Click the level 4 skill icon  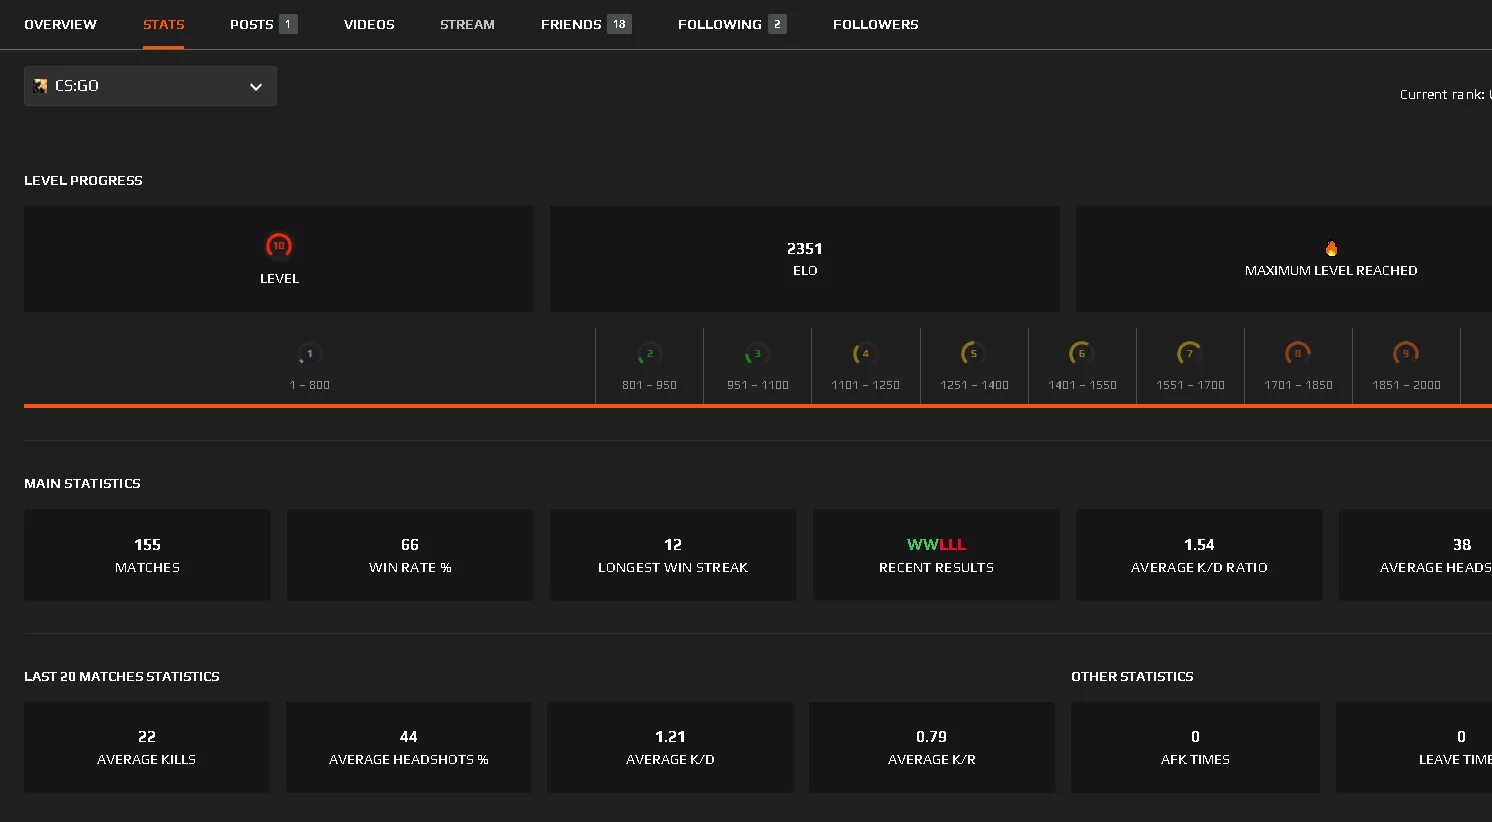click(x=865, y=354)
